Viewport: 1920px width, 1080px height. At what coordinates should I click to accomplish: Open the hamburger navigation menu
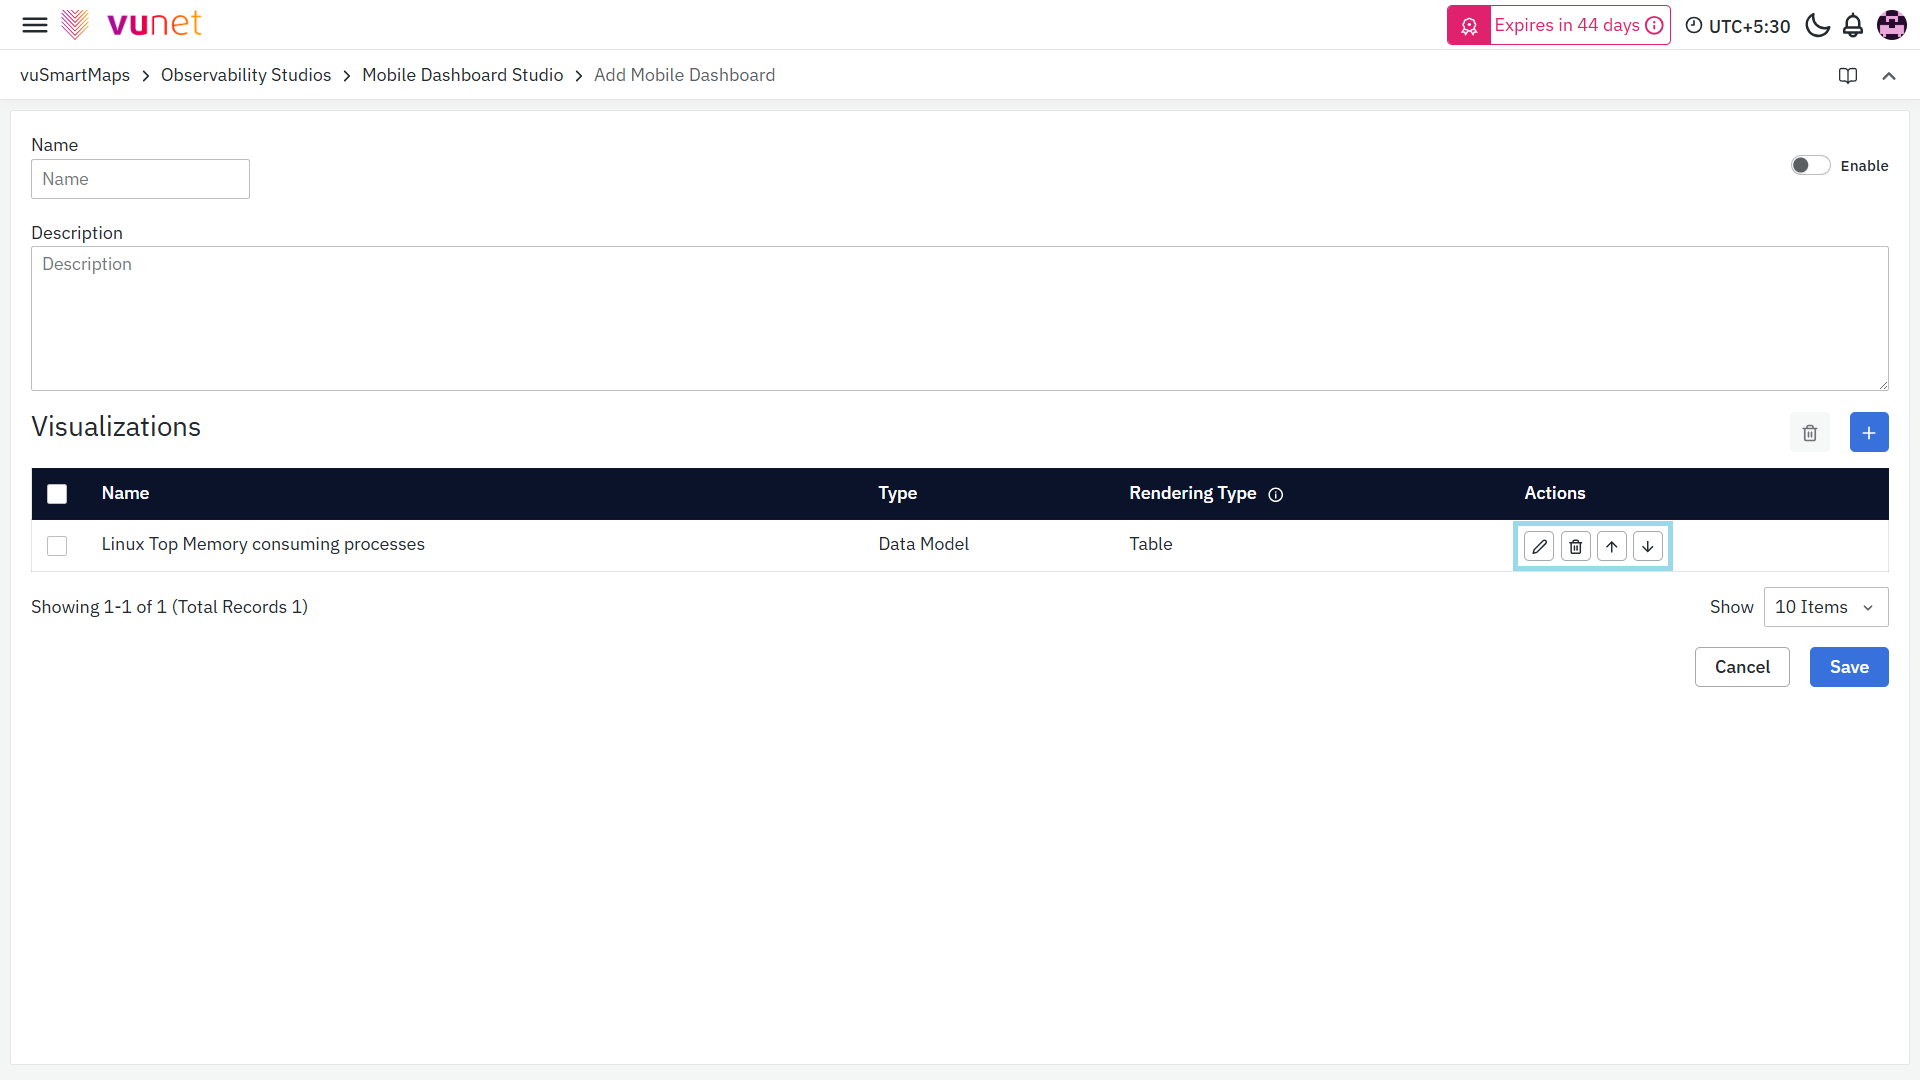(x=35, y=25)
